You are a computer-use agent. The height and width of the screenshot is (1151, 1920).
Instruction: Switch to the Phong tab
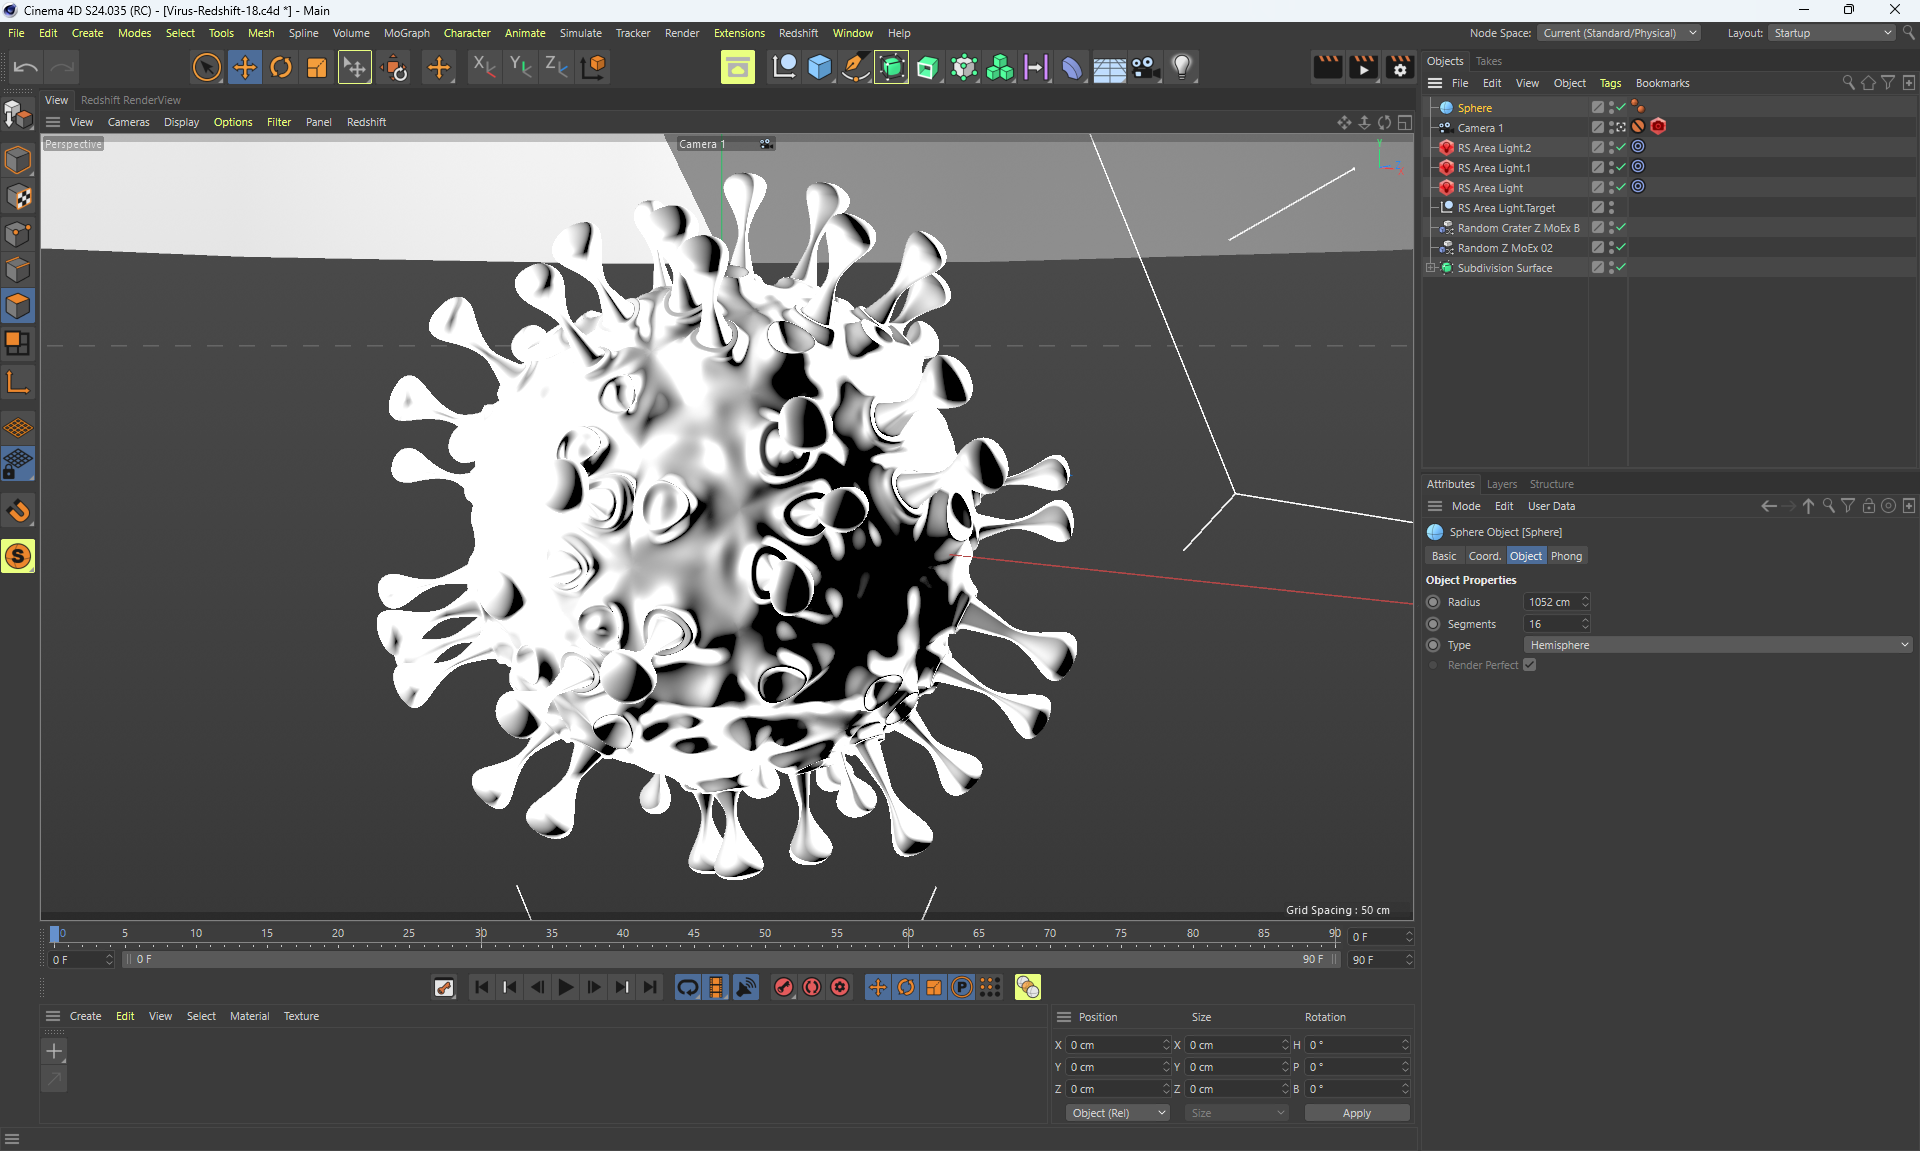tap(1566, 556)
